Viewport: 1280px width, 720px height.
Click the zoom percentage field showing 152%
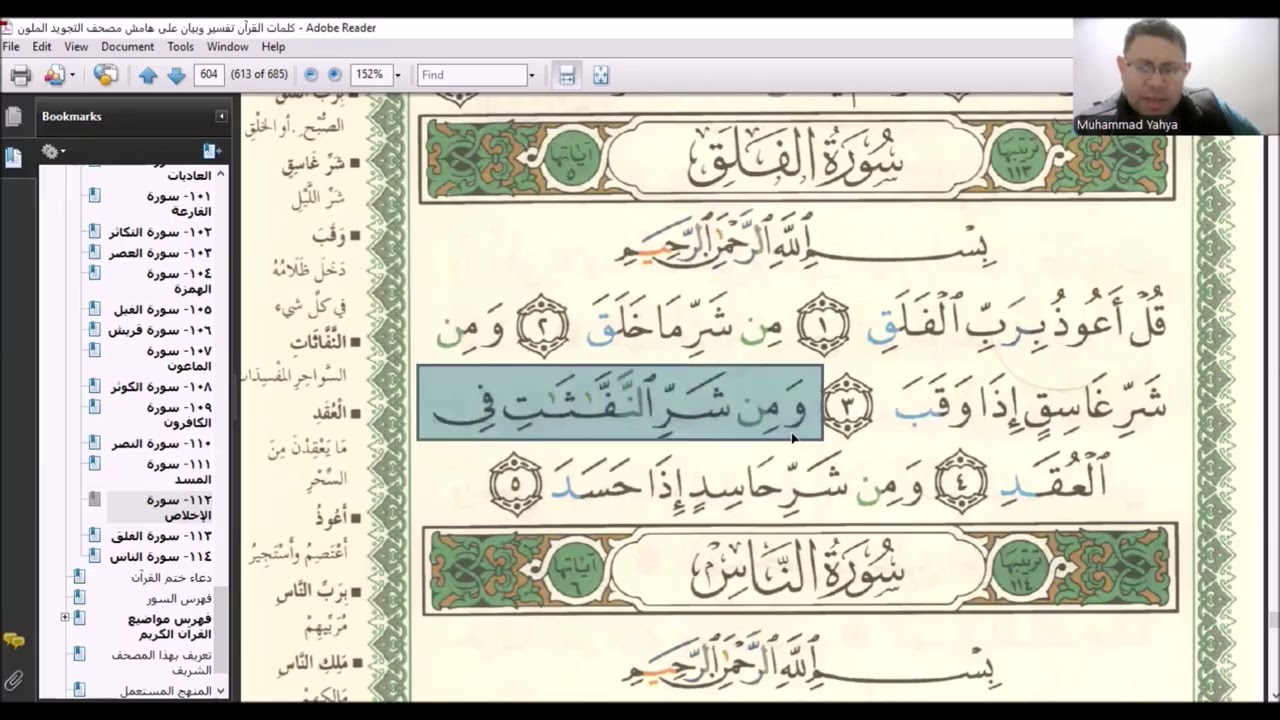369,75
